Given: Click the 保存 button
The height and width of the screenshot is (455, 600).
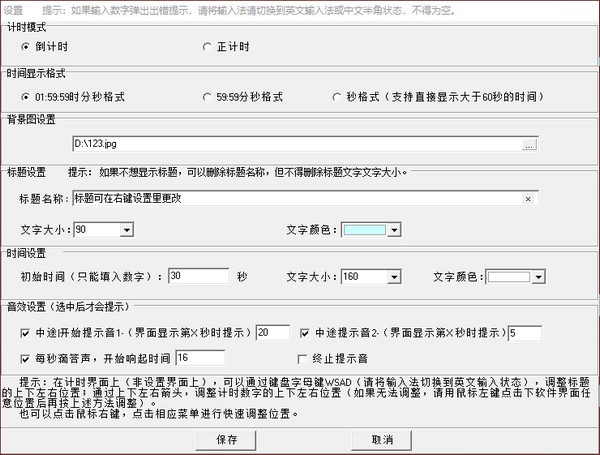Looking at the screenshot, I should tap(226, 439).
